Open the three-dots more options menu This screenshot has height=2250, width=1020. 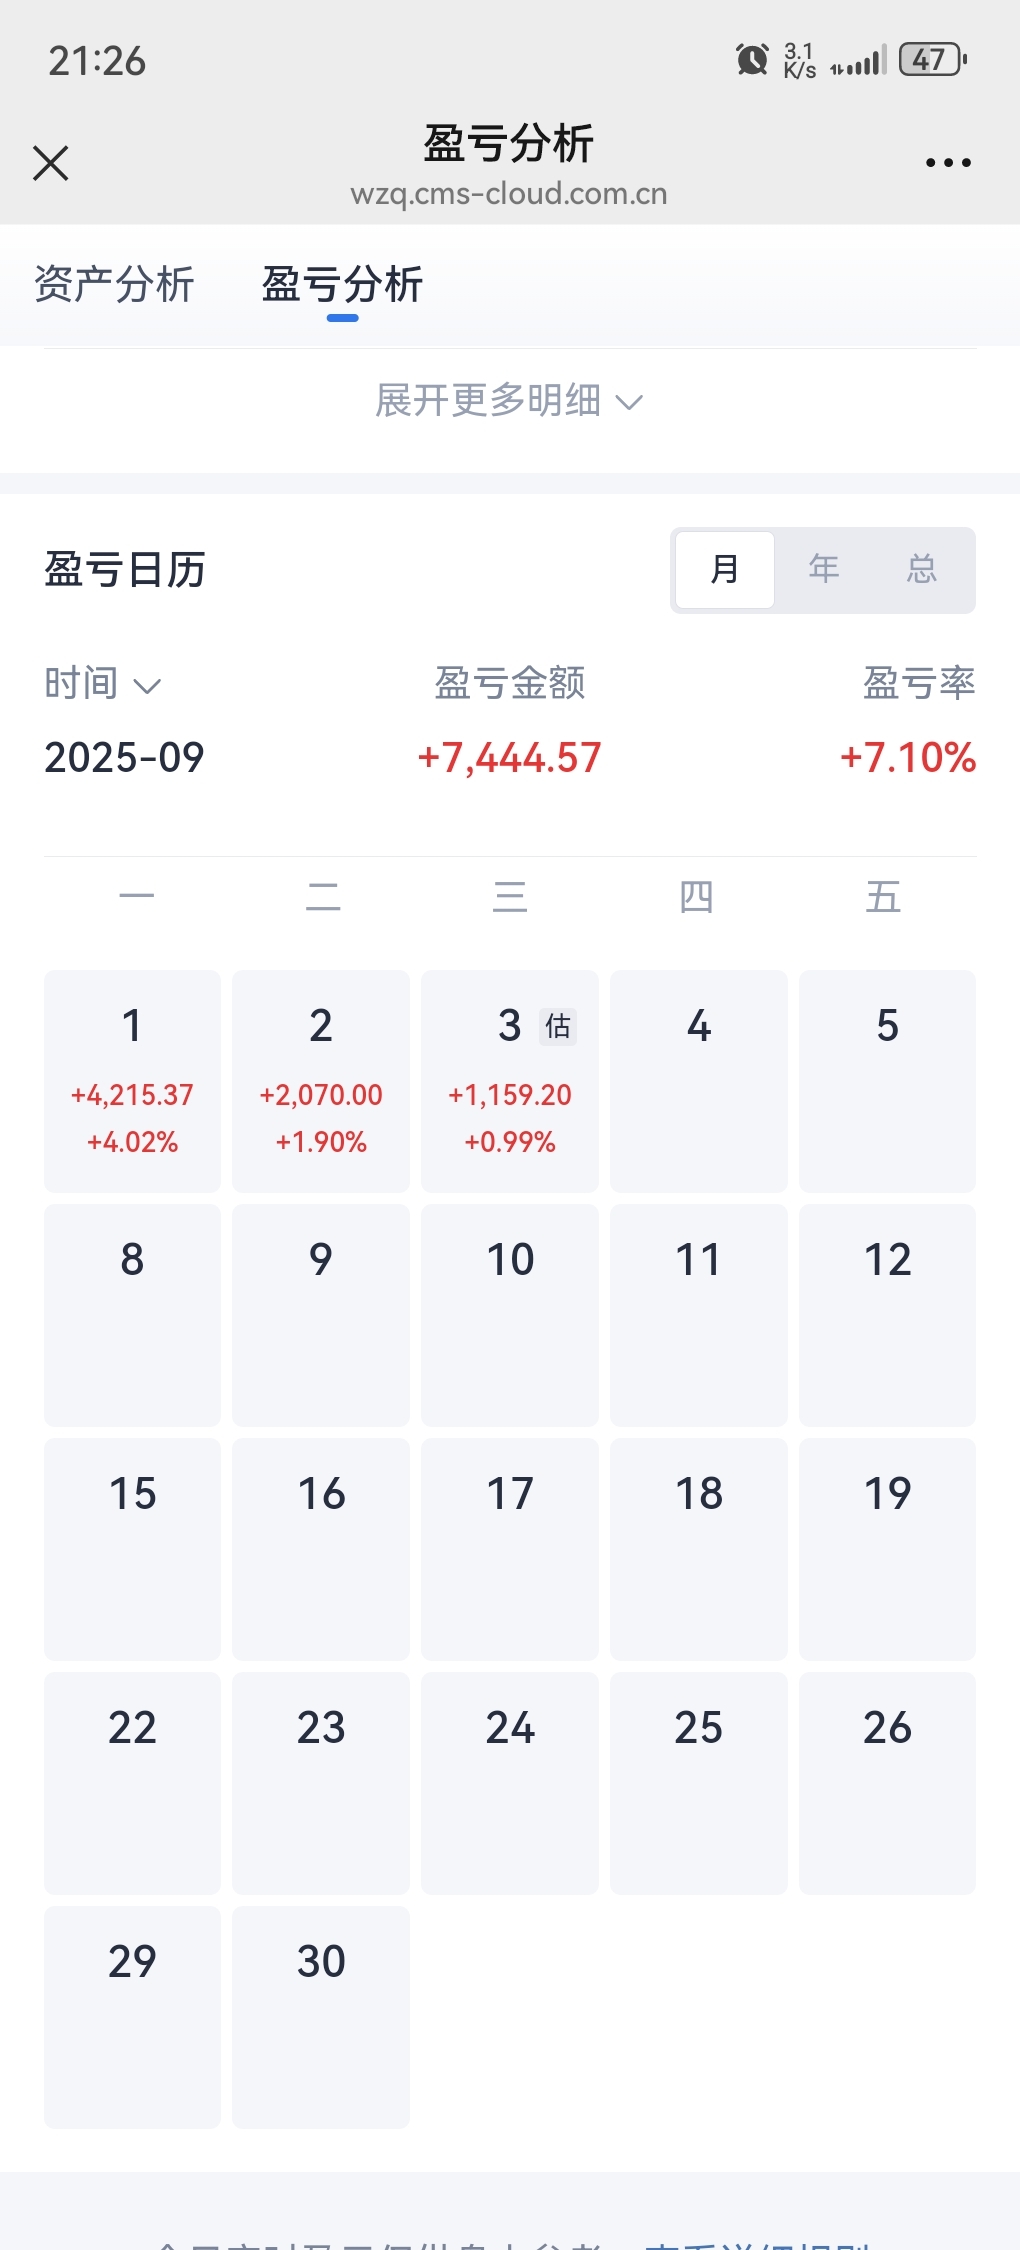(948, 163)
